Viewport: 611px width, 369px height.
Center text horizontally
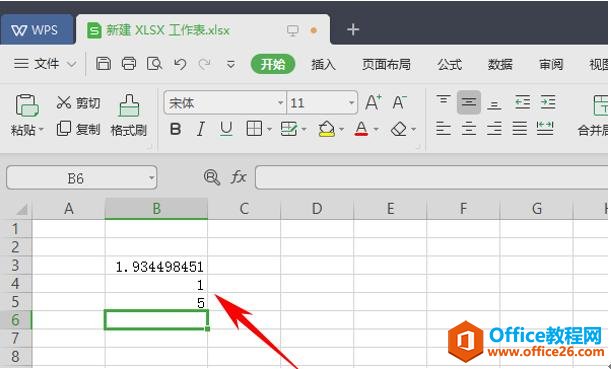(x=469, y=128)
